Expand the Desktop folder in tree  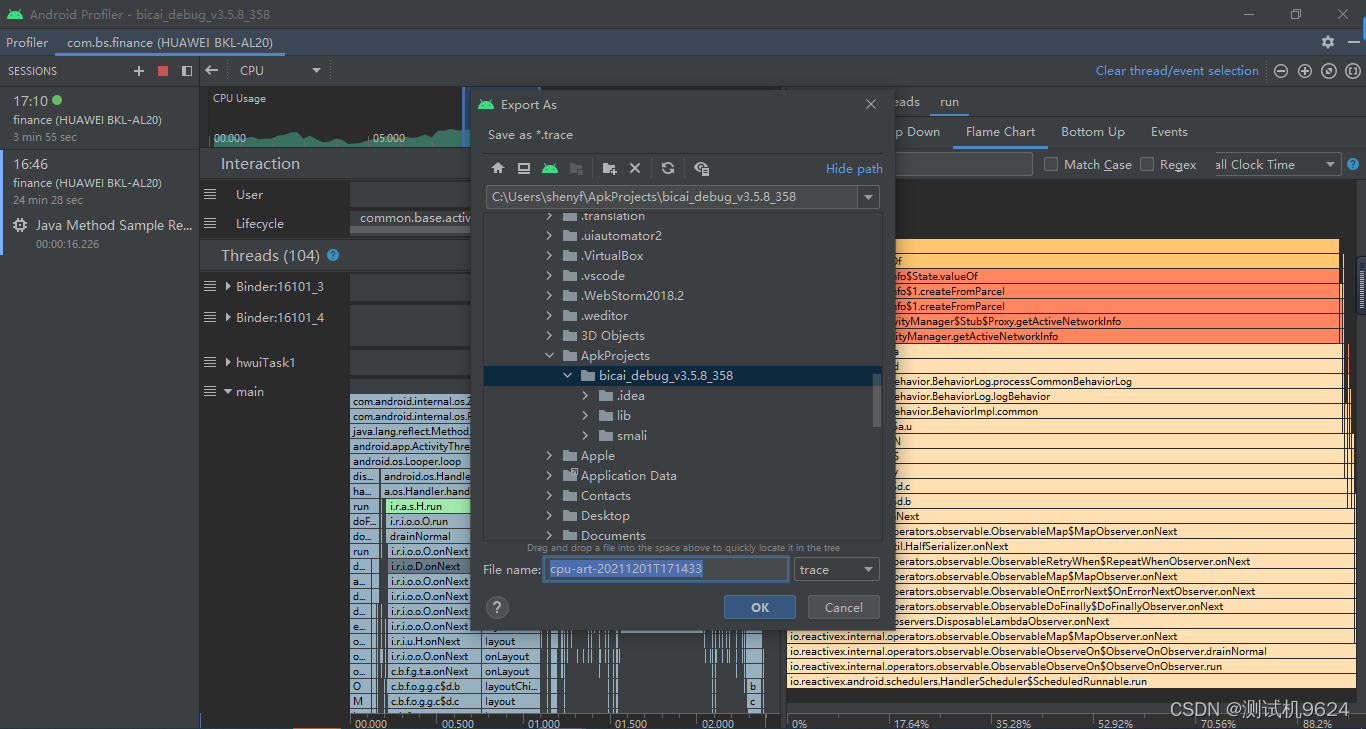click(x=549, y=516)
